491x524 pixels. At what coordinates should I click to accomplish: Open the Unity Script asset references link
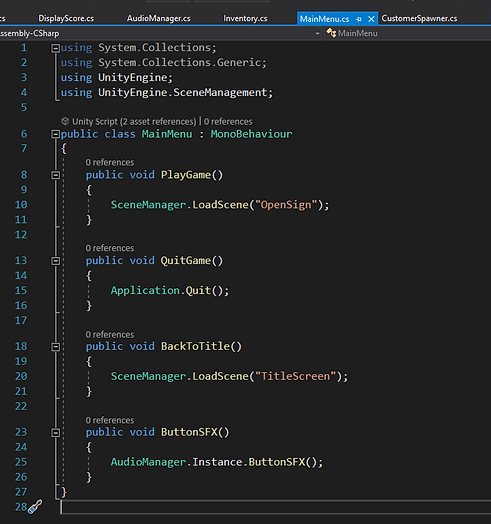click(x=134, y=122)
